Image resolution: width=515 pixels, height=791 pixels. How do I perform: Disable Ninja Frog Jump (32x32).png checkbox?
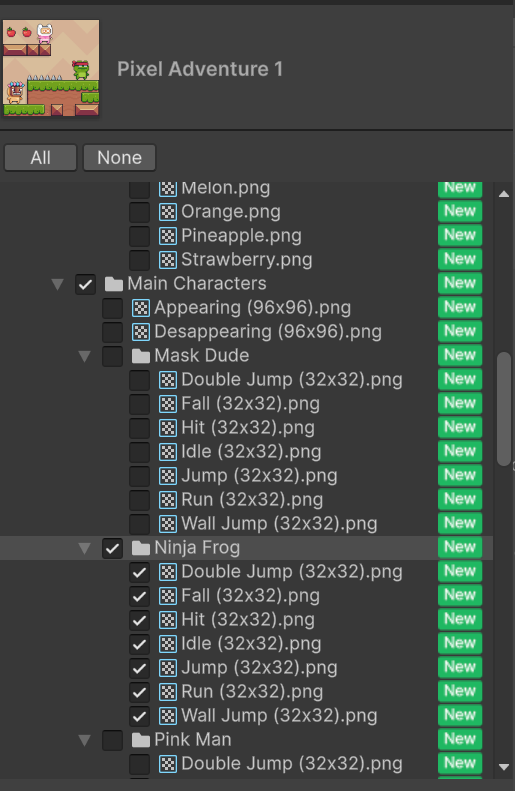tap(139, 668)
